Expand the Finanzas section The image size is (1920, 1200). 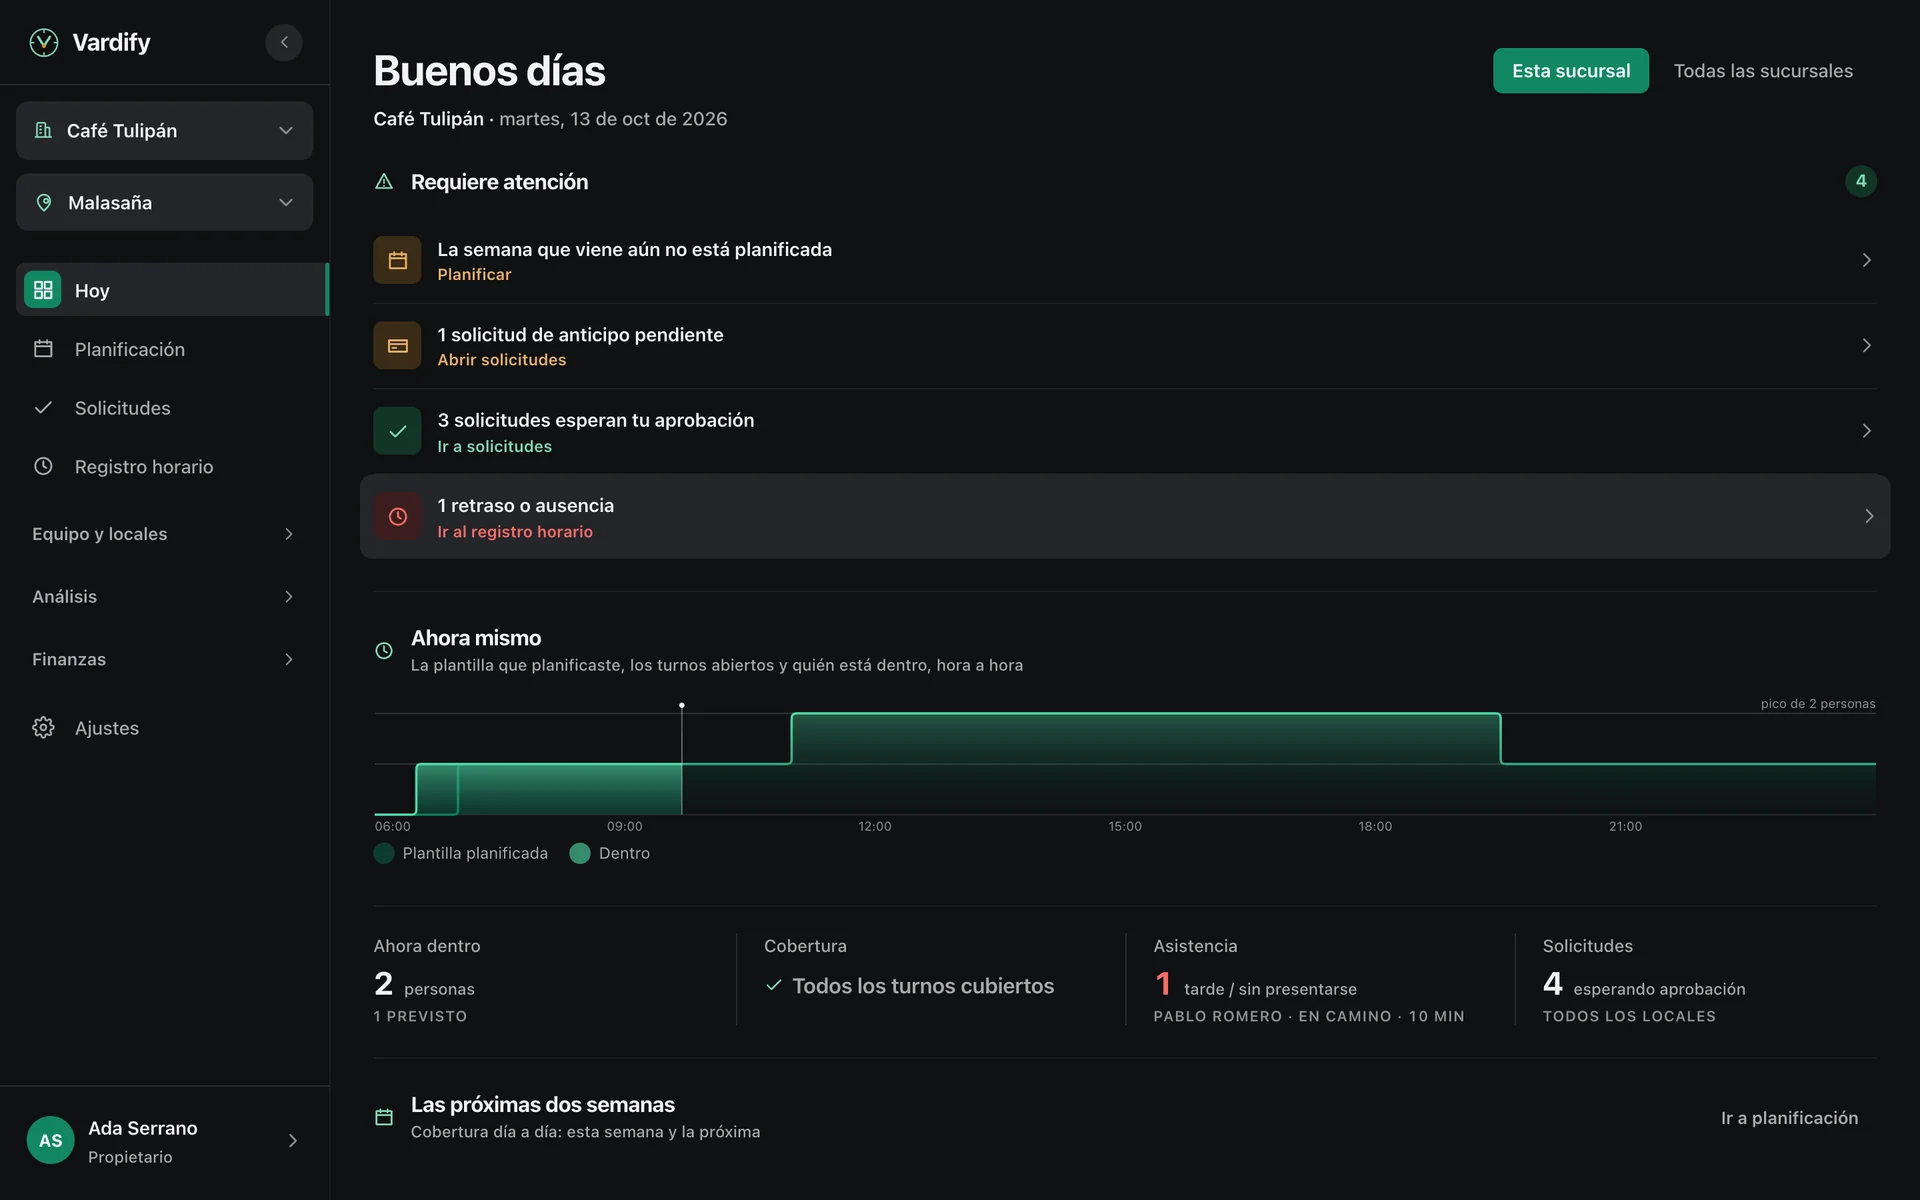click(x=164, y=659)
